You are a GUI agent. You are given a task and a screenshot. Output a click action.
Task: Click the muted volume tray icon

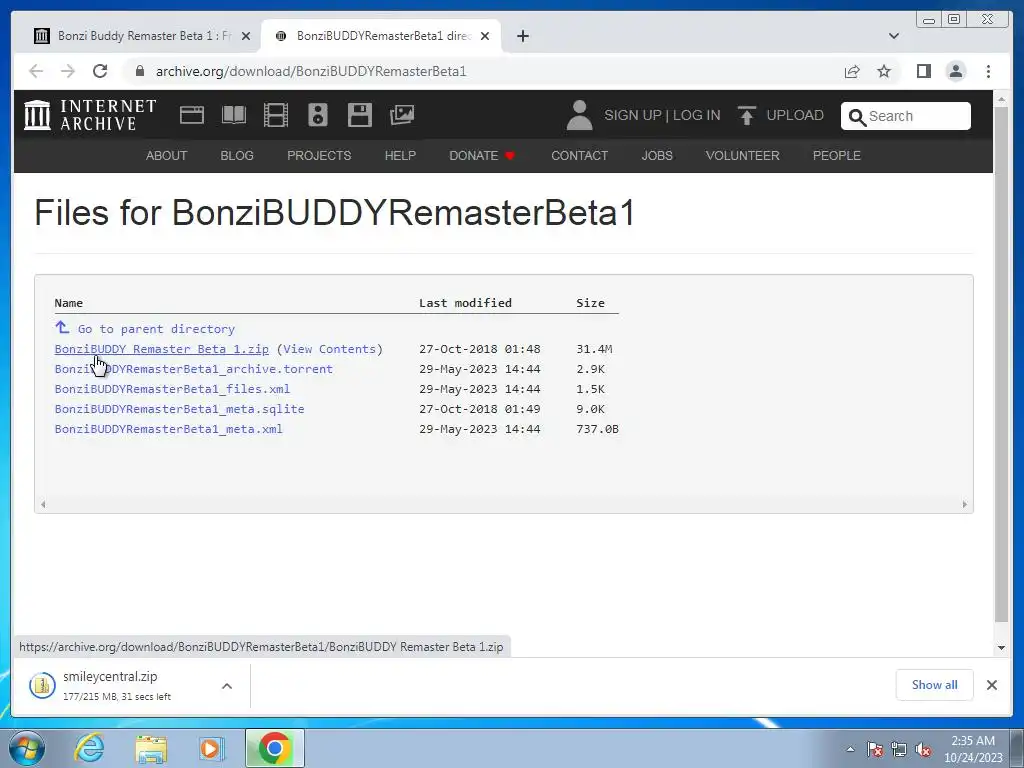click(923, 749)
